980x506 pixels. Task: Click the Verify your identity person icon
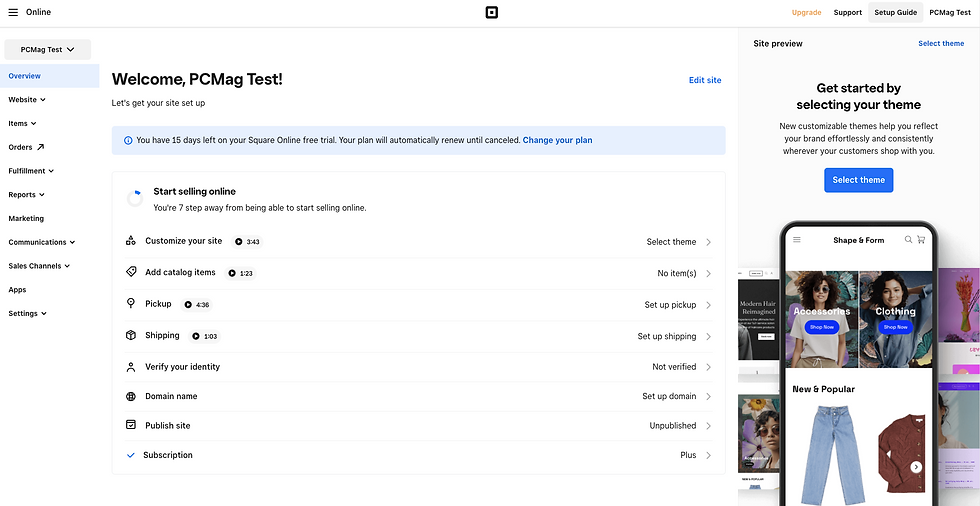pyautogui.click(x=131, y=367)
